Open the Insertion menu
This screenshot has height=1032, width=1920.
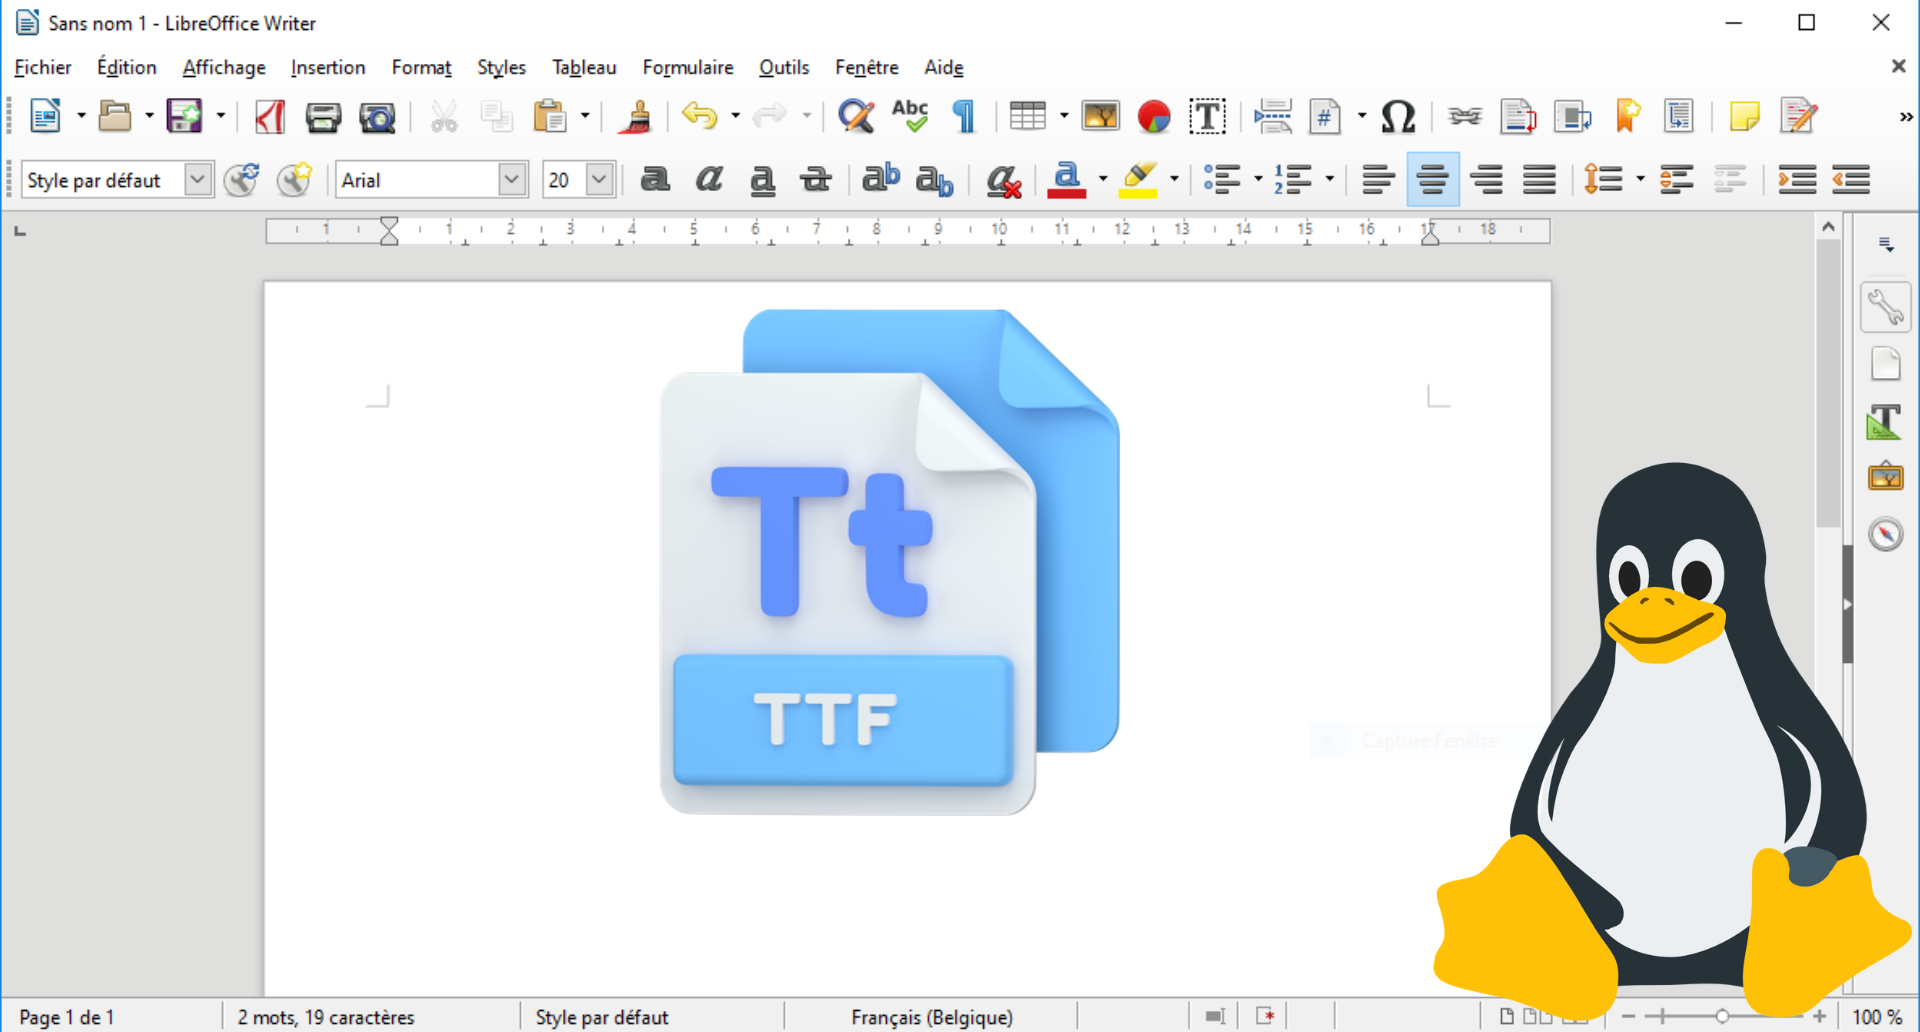(x=328, y=68)
